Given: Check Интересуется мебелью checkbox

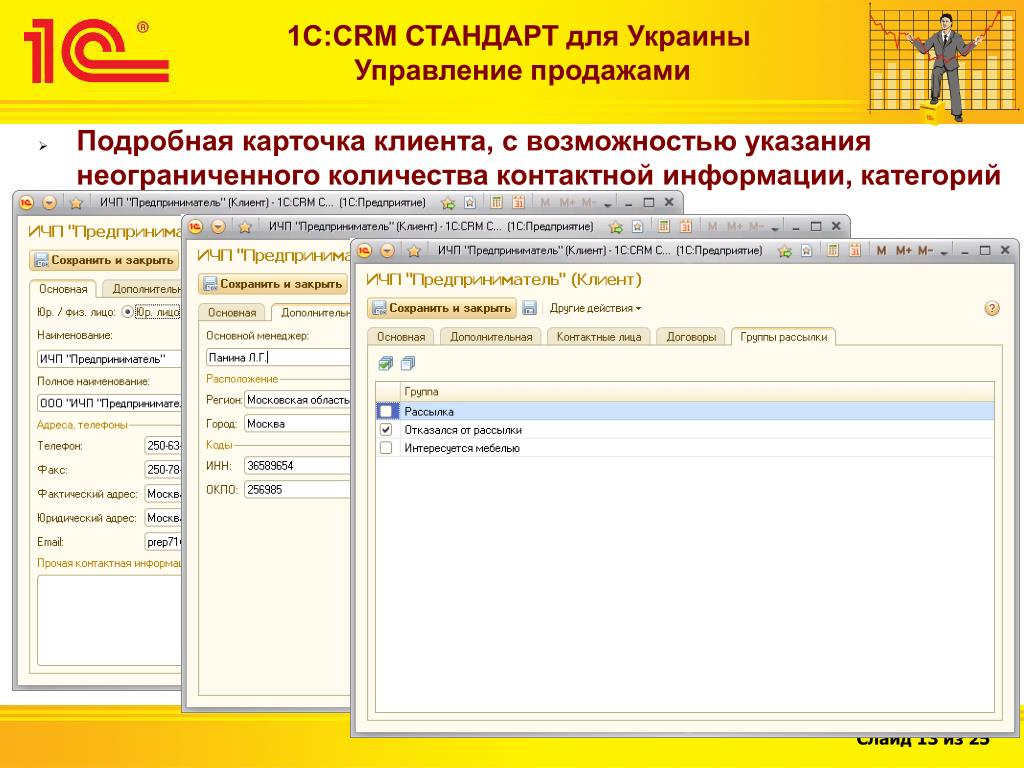Looking at the screenshot, I should click(x=386, y=448).
